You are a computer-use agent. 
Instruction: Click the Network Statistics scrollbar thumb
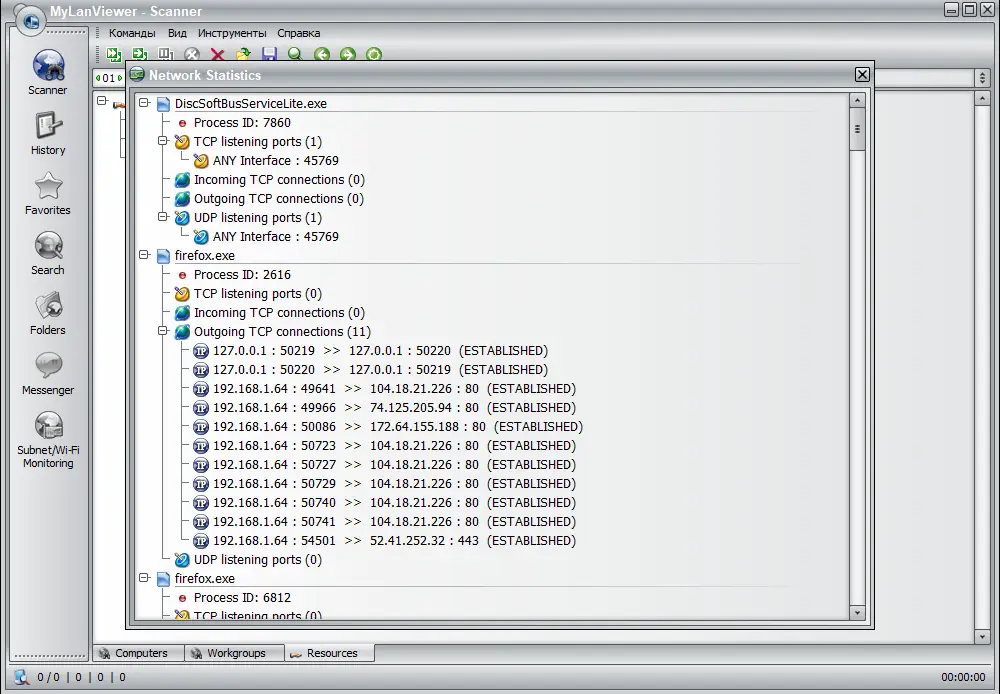[x=857, y=129]
